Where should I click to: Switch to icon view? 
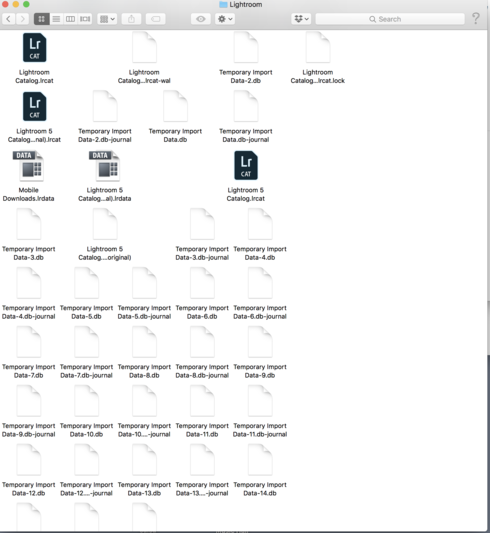(x=42, y=19)
